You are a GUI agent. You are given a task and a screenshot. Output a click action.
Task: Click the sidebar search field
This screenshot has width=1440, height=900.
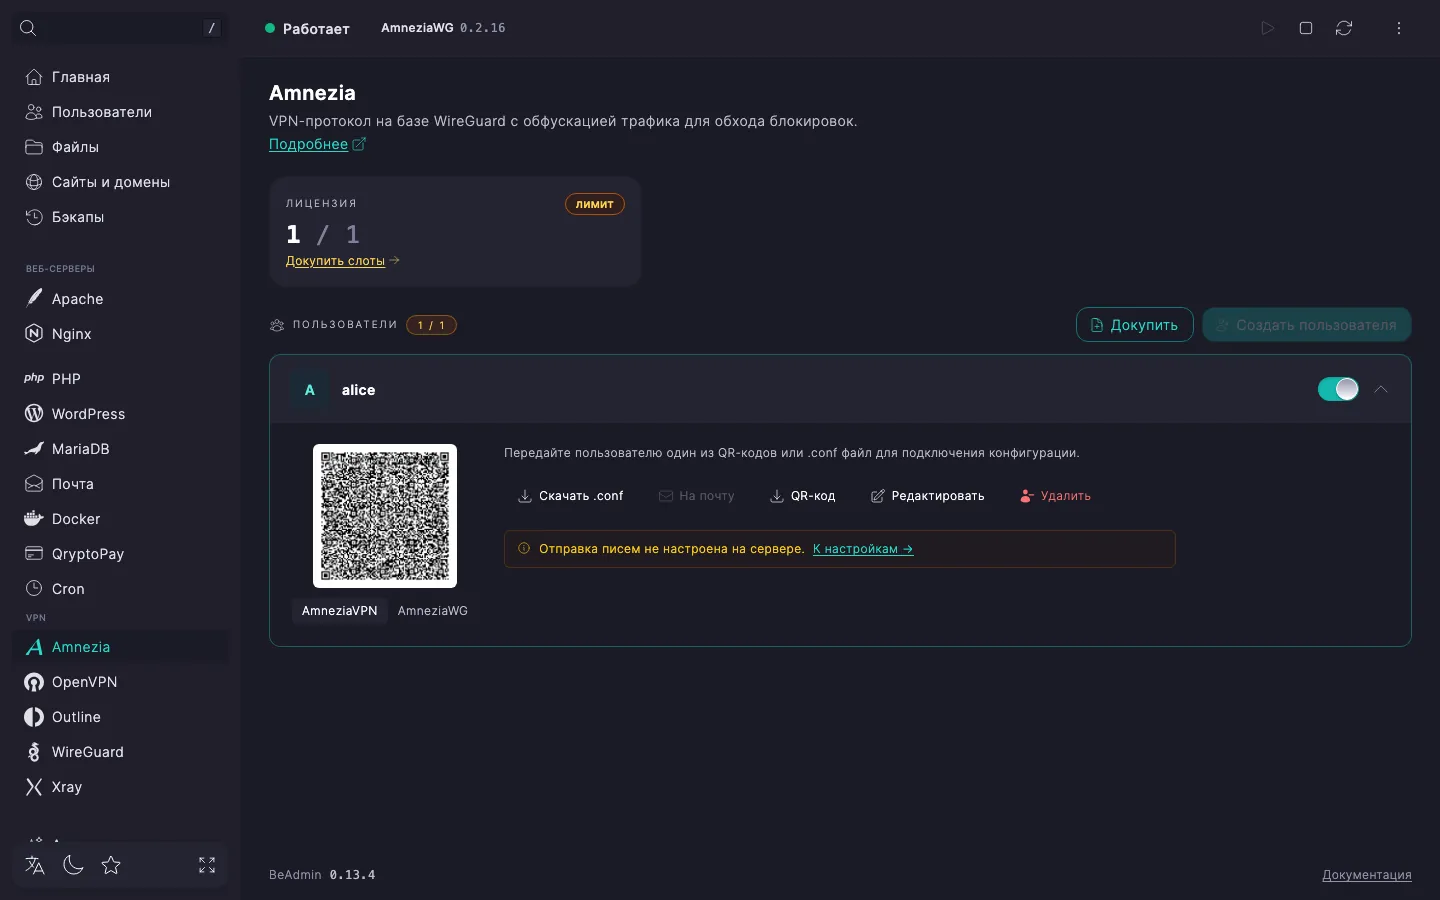(x=120, y=28)
